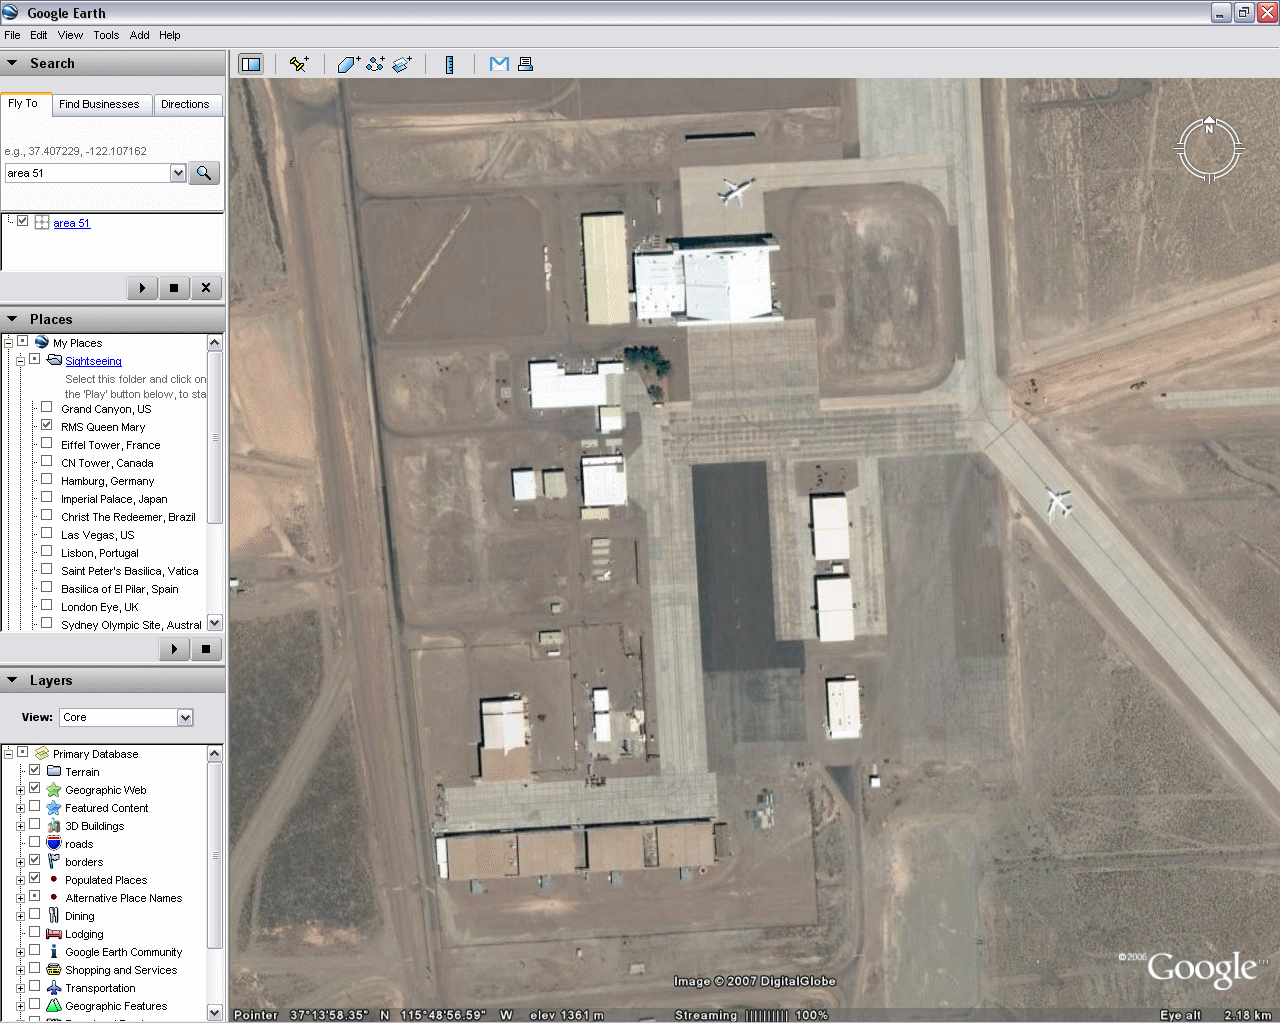Click the search magnifier button
Viewport: 1280px width, 1024px height.
[204, 173]
